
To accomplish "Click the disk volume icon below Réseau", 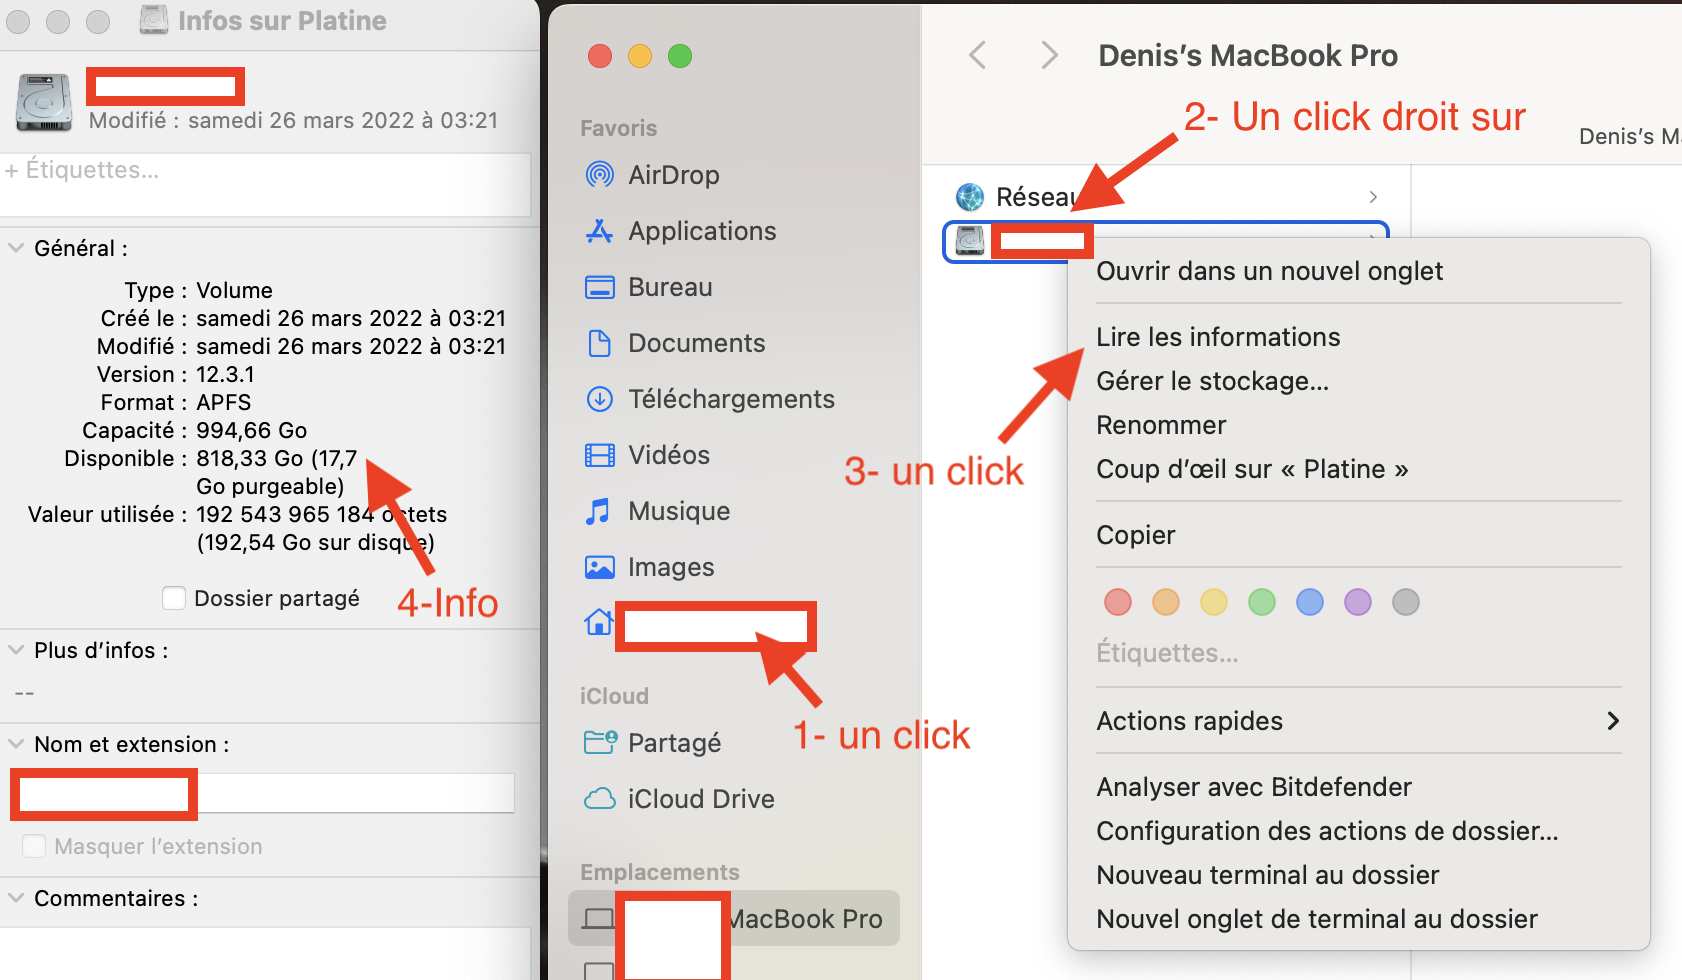I will [970, 240].
